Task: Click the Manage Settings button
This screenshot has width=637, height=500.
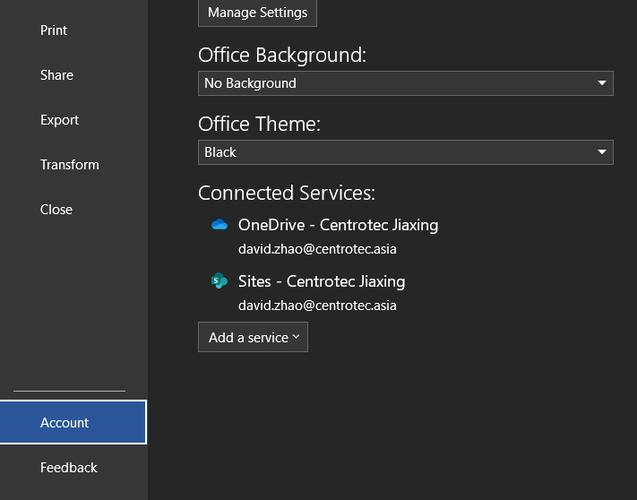Action: point(258,13)
